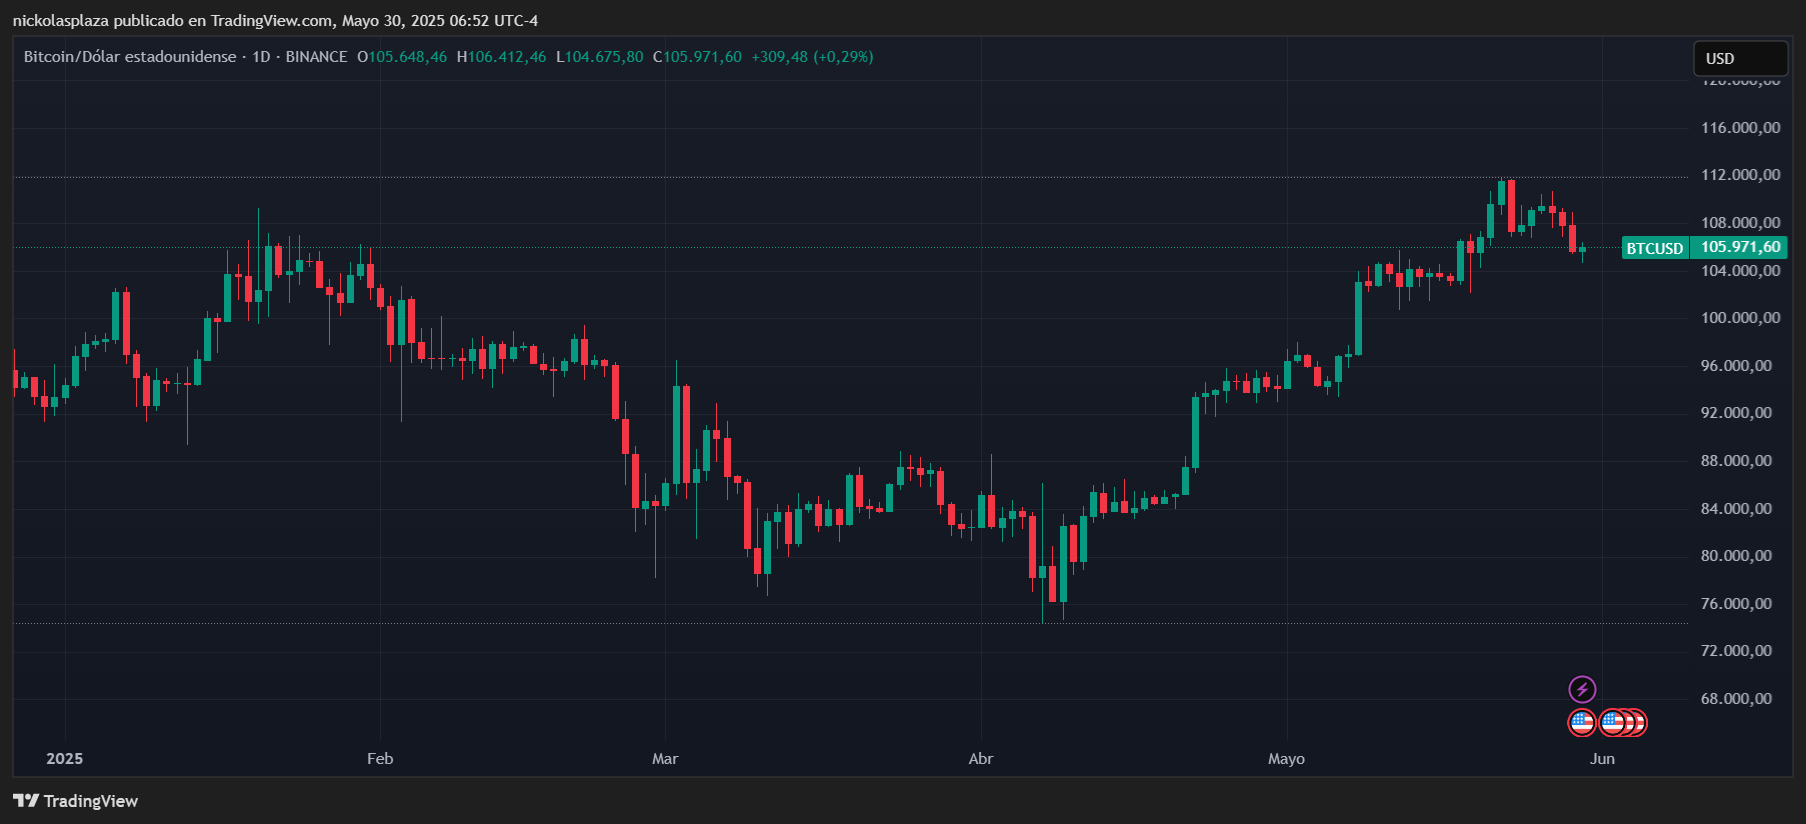The width and height of the screenshot is (1806, 824).
Task: Click the Jun label on time axis
Action: (x=1602, y=759)
